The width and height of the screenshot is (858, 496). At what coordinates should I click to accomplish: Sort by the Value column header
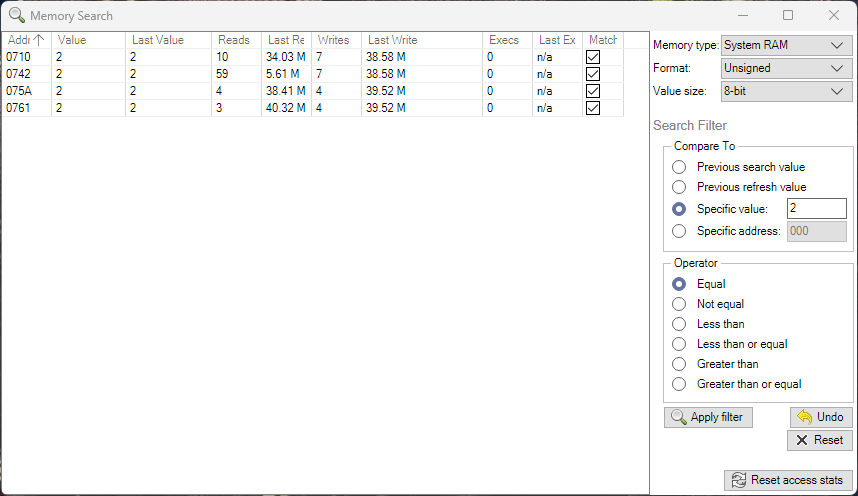[x=88, y=40]
